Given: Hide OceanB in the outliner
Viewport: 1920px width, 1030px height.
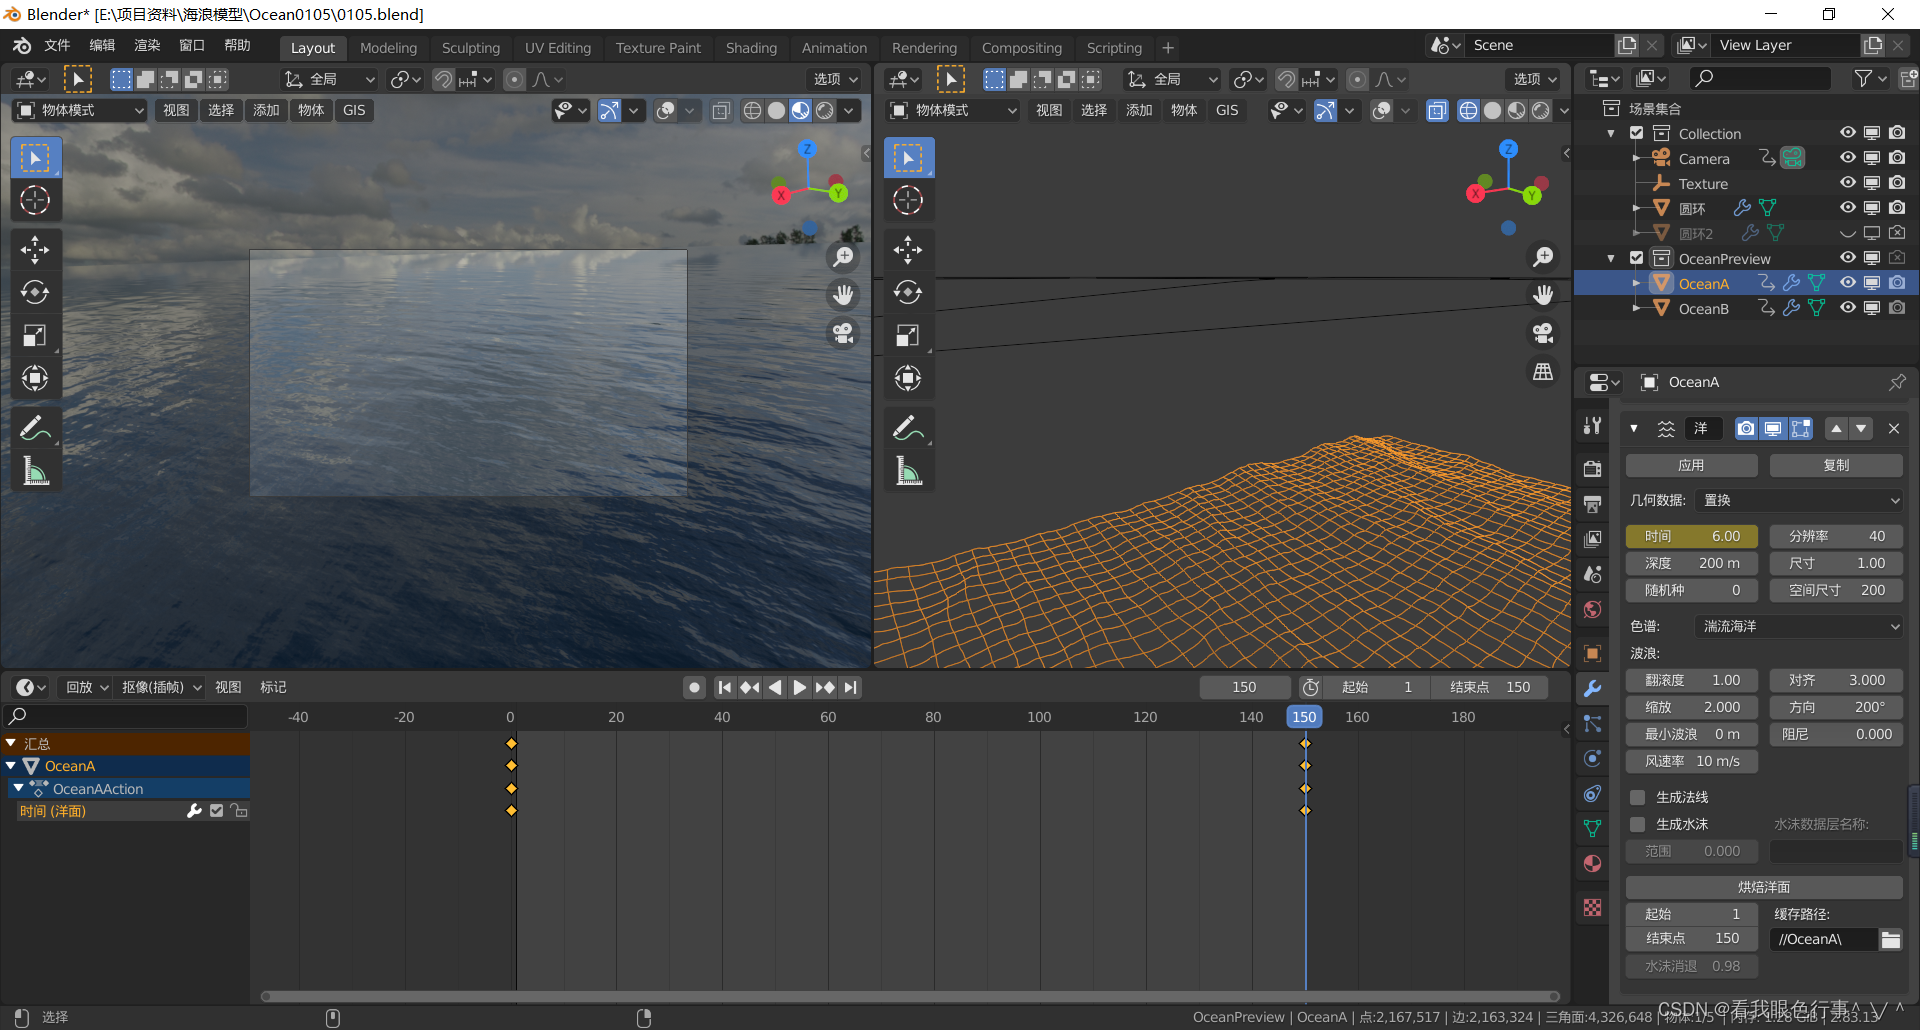Looking at the screenshot, I should point(1846,307).
